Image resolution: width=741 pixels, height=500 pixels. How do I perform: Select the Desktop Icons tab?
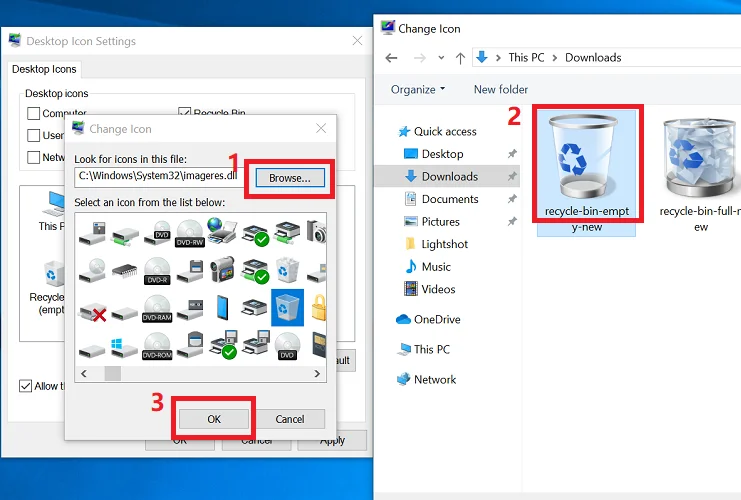[x=44, y=69]
